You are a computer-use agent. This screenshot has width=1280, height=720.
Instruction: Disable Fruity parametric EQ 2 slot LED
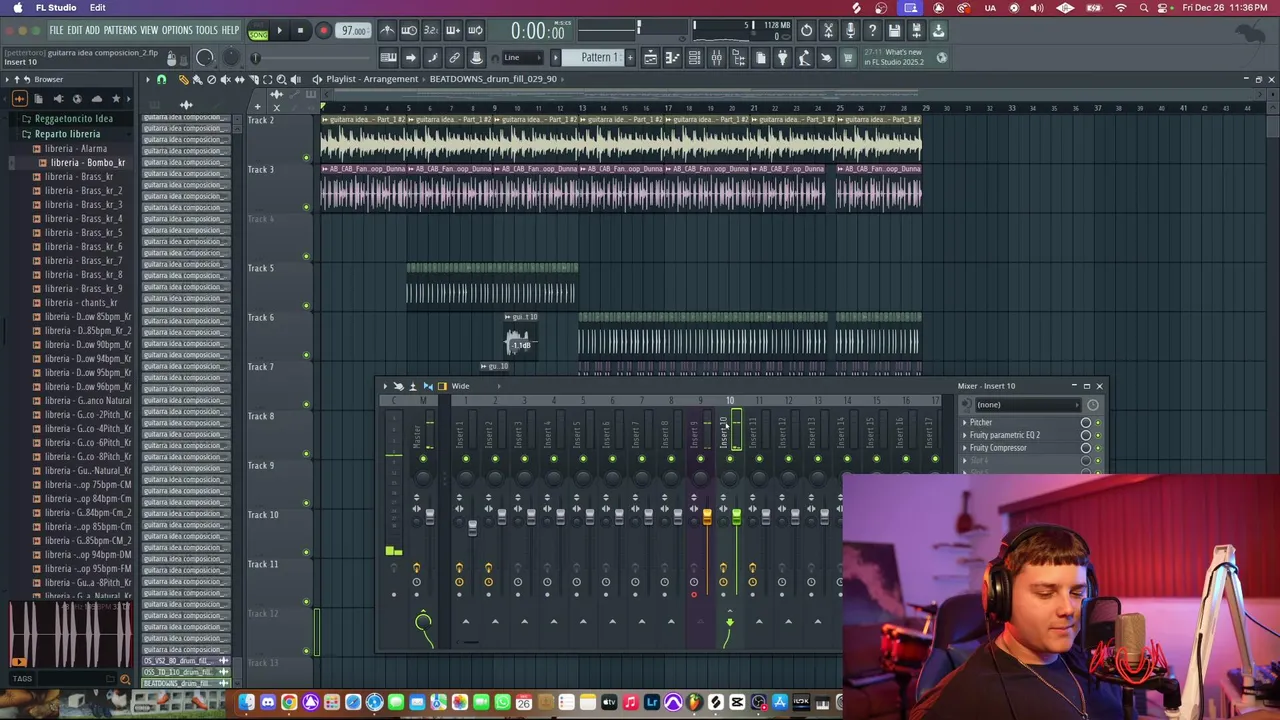1098,435
